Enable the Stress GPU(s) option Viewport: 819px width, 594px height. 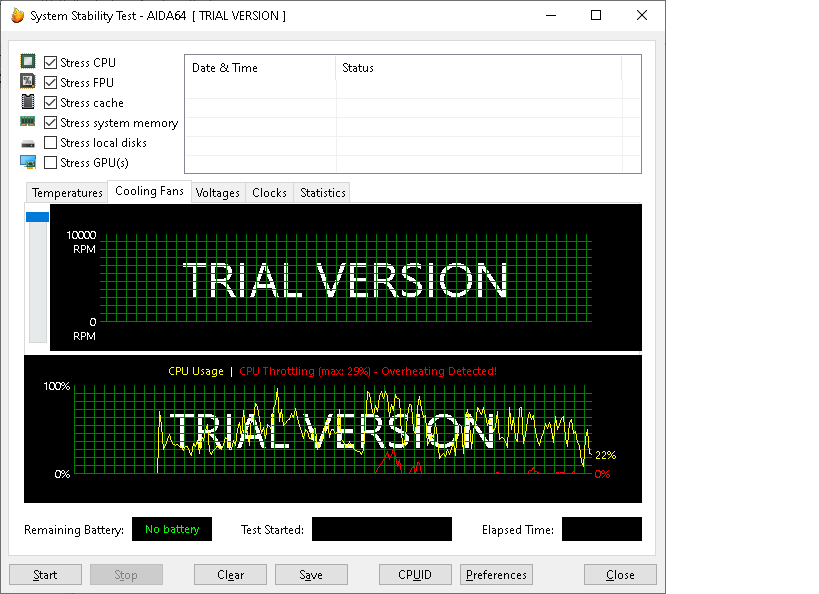pos(49,162)
